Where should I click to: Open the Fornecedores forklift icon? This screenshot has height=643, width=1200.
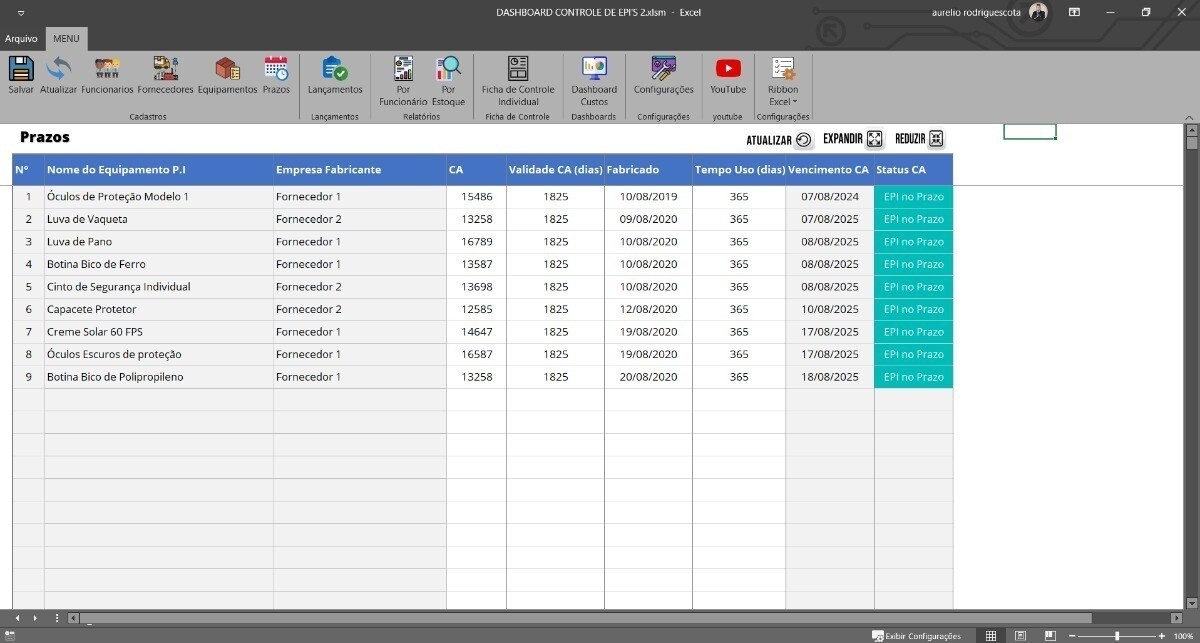165,69
